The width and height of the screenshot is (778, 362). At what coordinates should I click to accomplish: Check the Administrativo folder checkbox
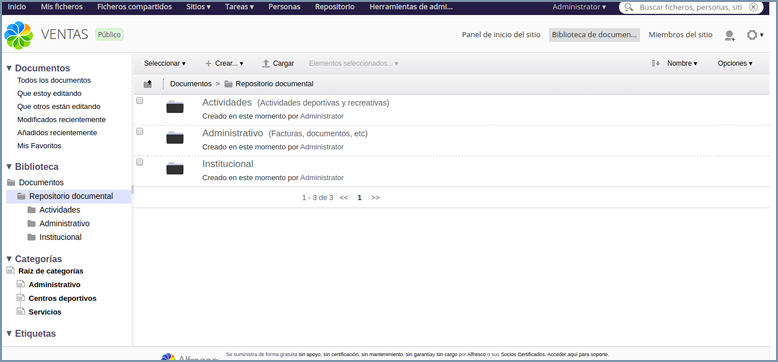pyautogui.click(x=140, y=131)
